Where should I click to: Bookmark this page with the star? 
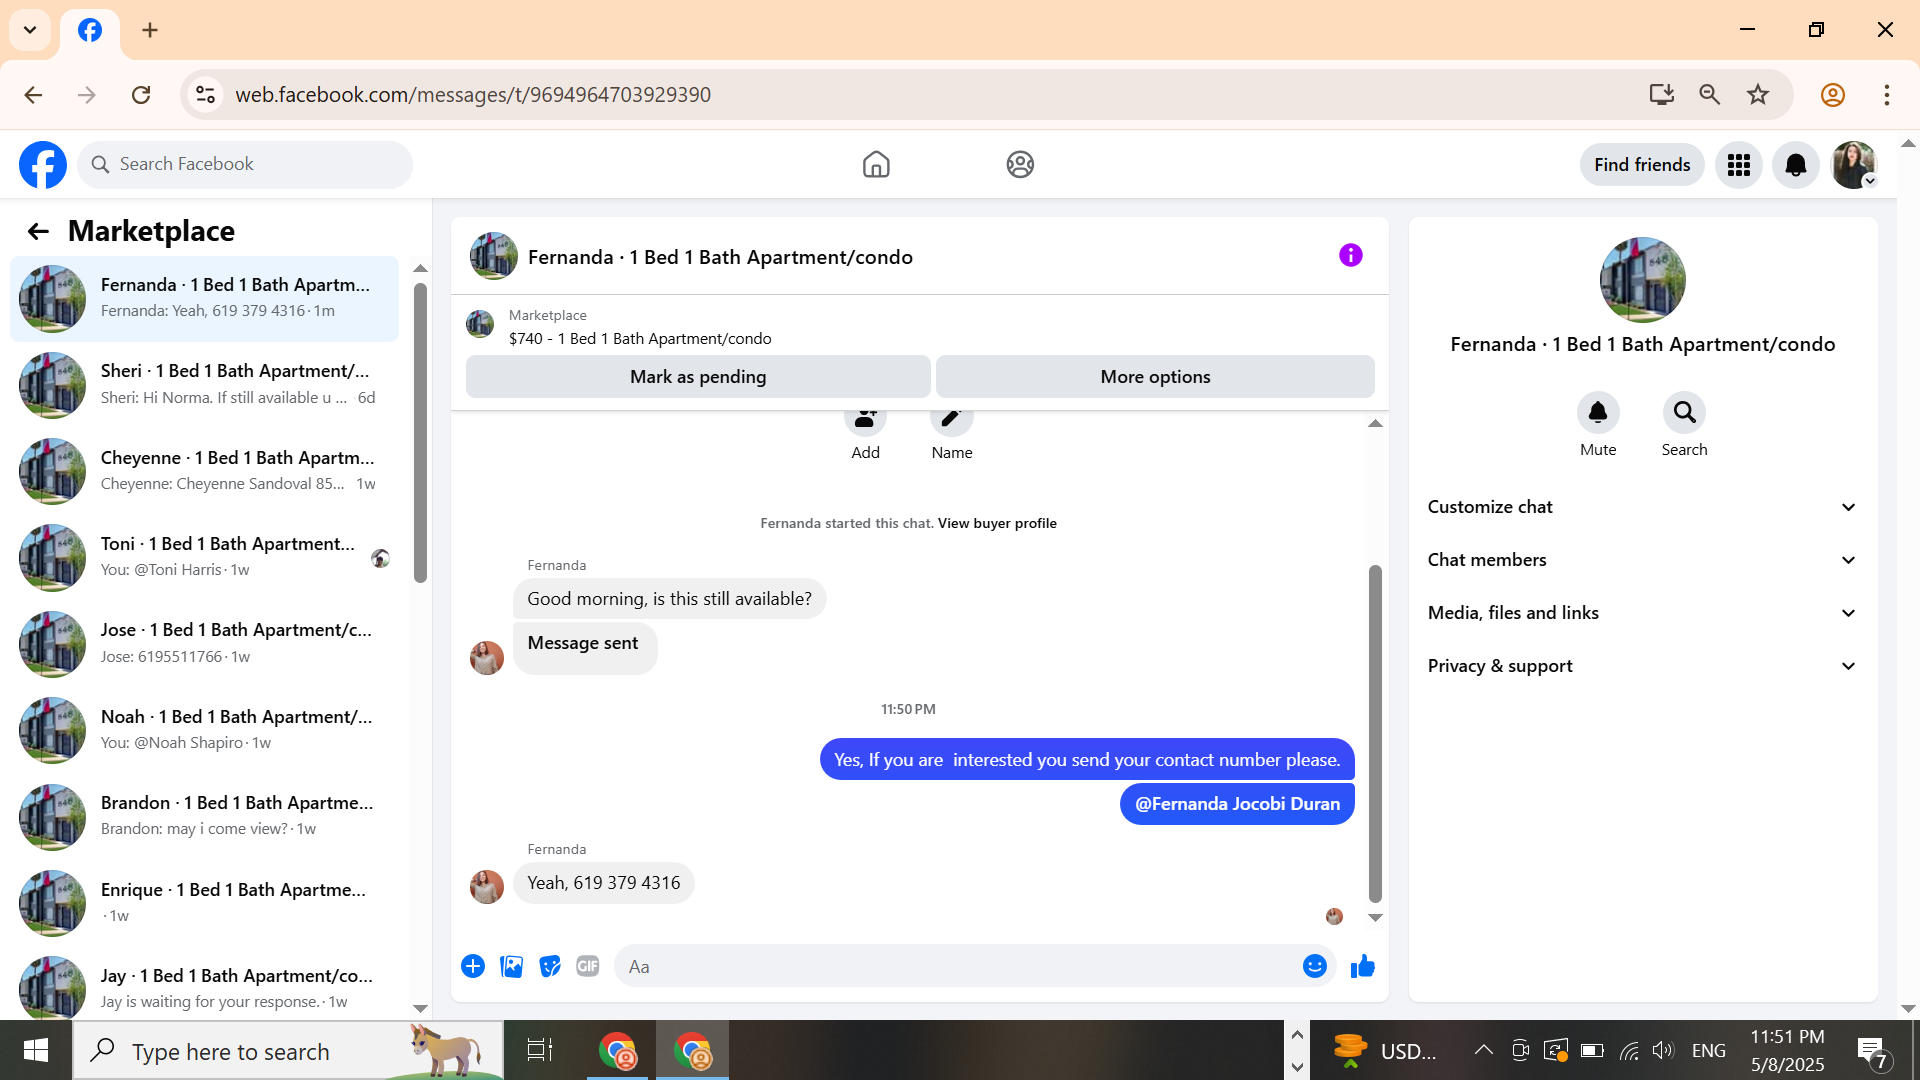coord(1758,95)
